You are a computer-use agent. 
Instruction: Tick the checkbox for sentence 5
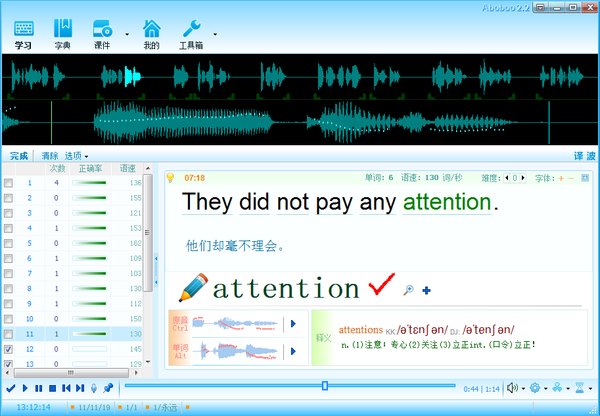pyautogui.click(x=8, y=243)
